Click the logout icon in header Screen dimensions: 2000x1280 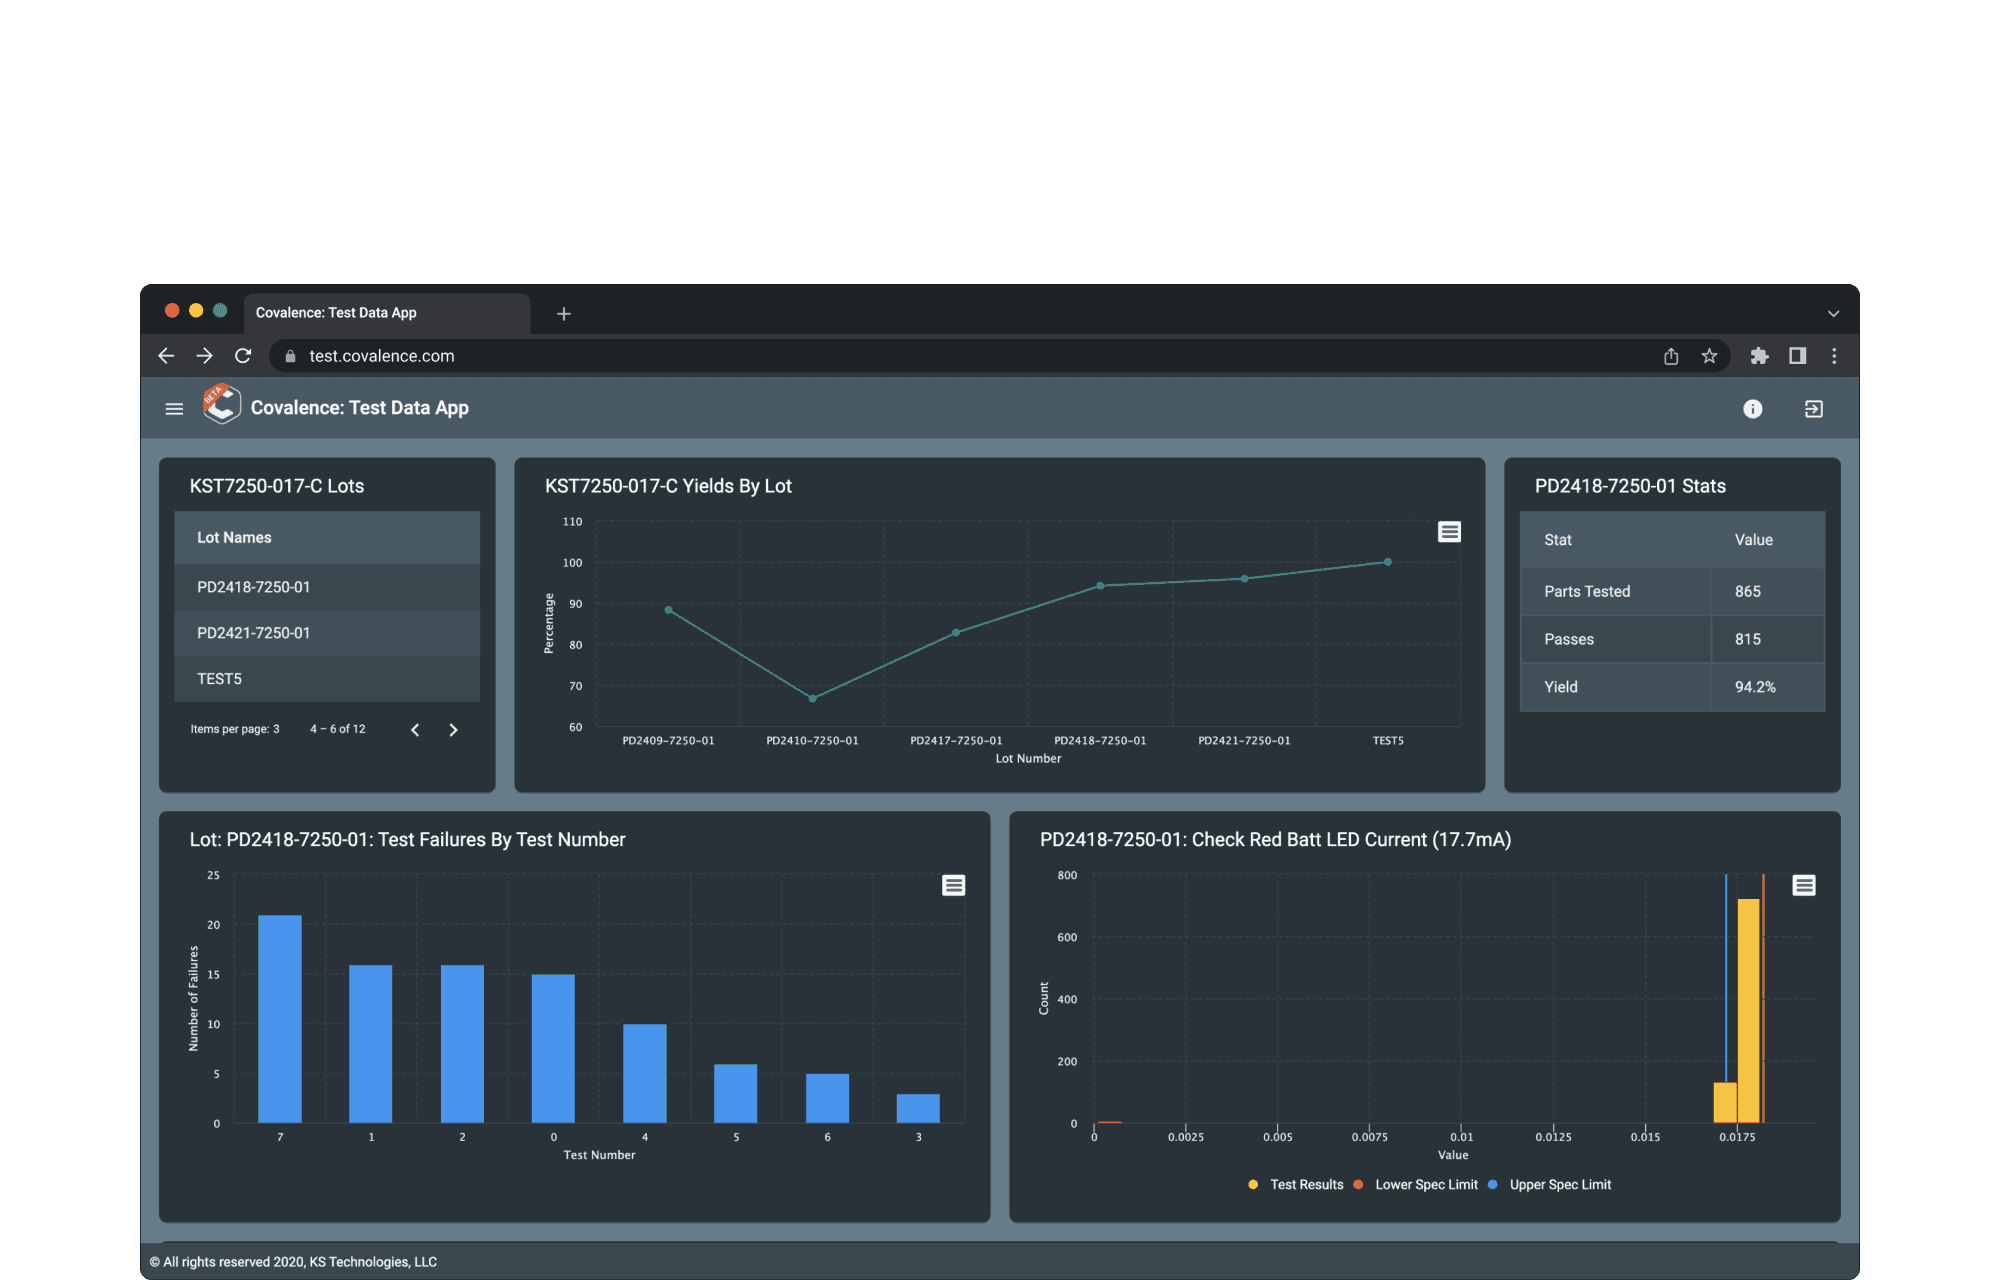tap(1813, 408)
